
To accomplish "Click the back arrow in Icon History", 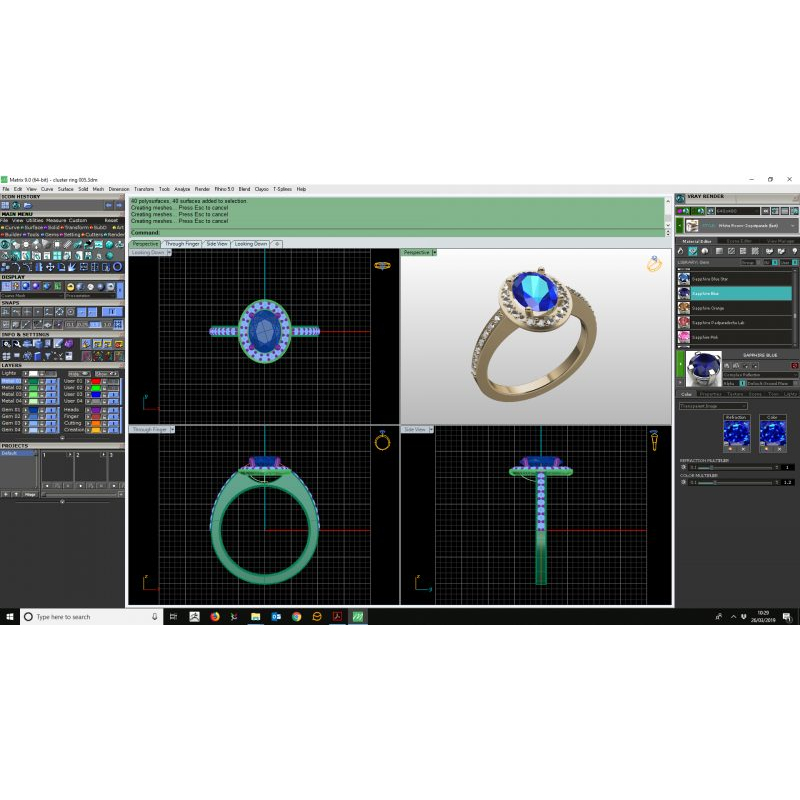I will point(109,205).
